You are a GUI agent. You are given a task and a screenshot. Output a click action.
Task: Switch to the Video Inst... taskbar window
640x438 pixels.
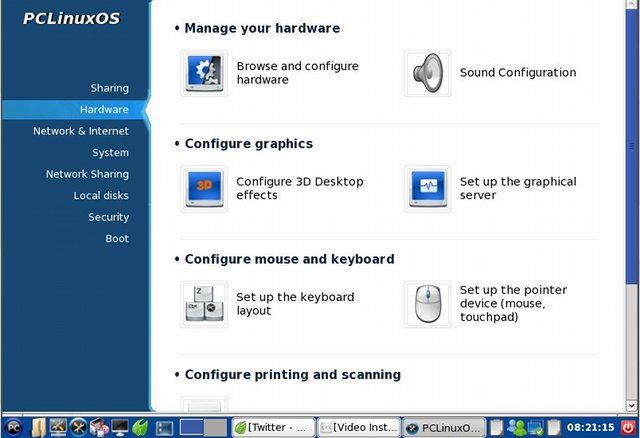tap(358, 428)
